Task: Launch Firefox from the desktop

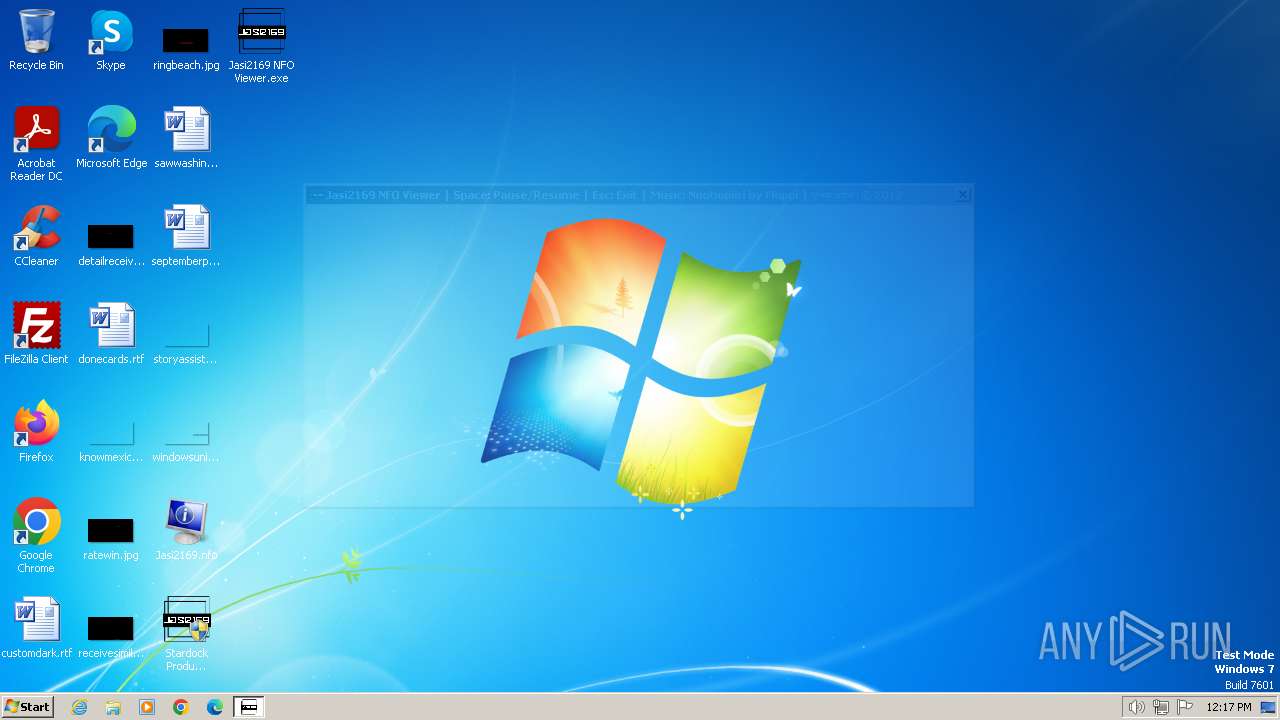Action: (36, 433)
